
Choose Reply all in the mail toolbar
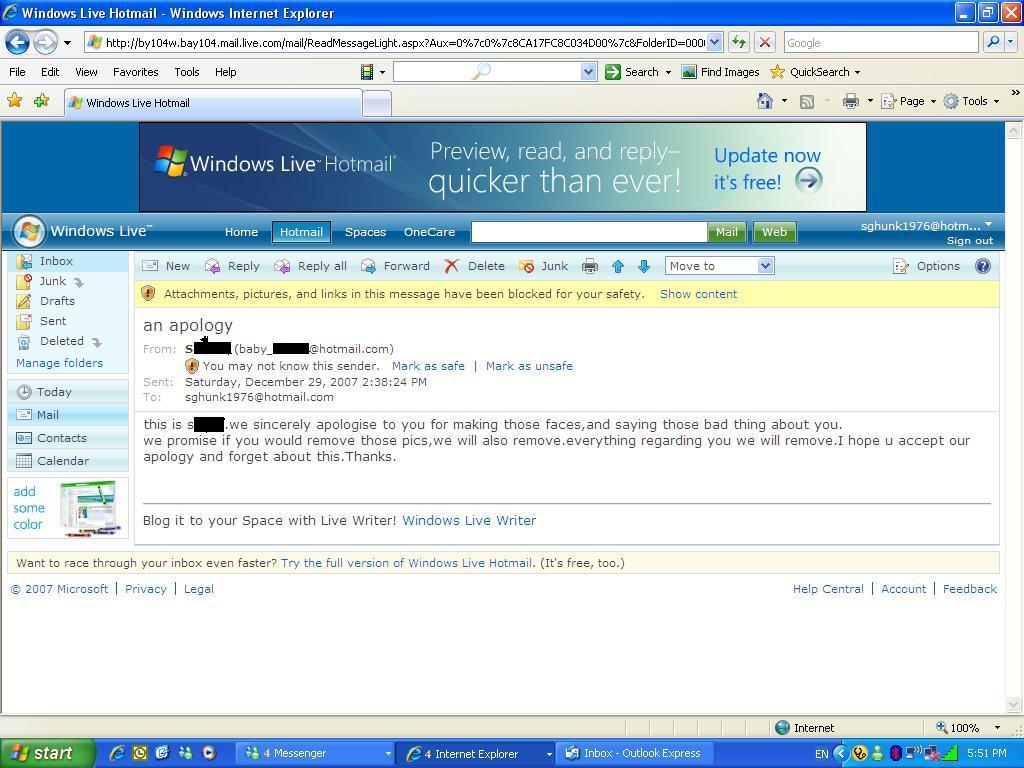click(310, 266)
